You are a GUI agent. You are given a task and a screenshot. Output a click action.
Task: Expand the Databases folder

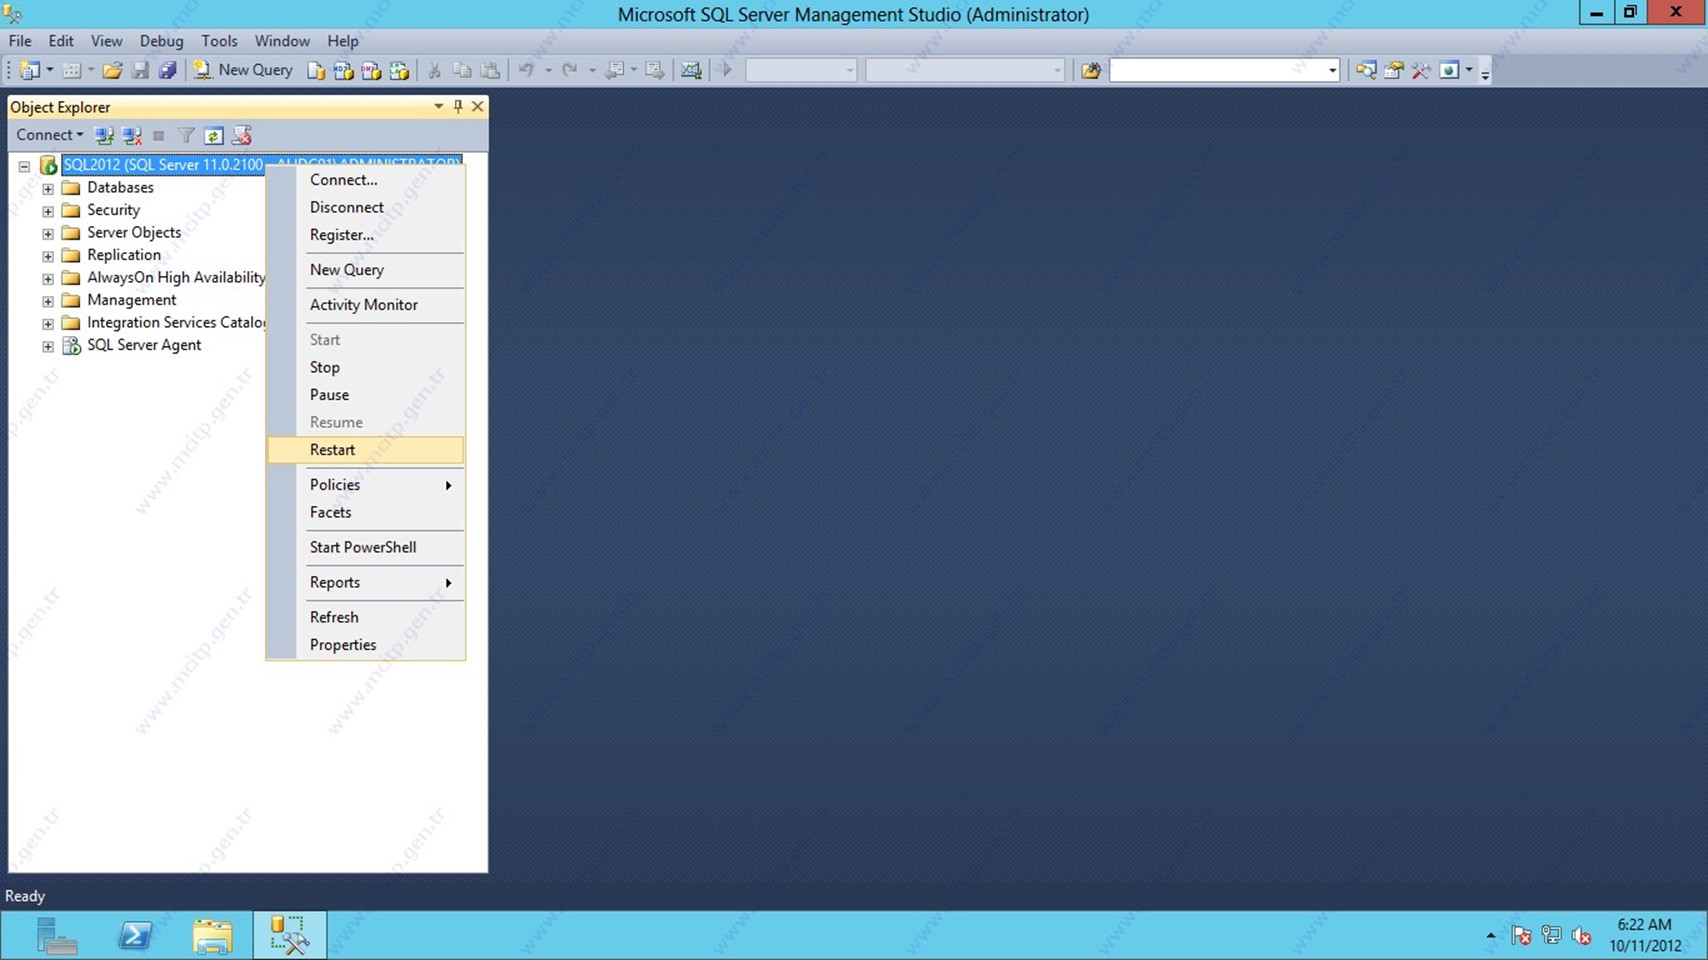[47, 188]
